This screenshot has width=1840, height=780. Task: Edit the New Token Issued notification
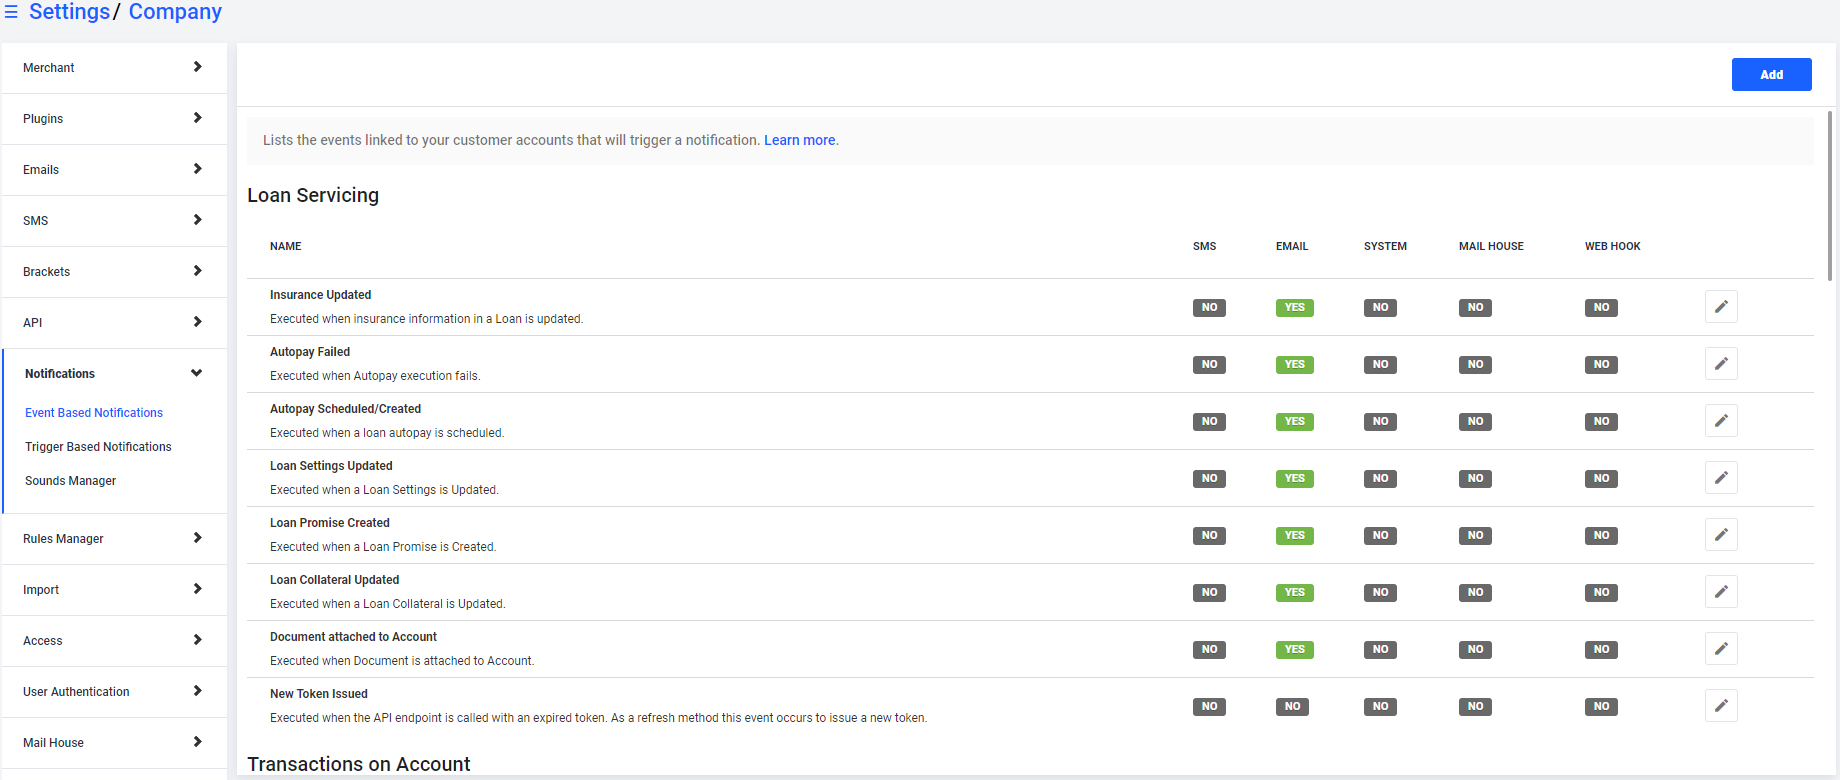pyautogui.click(x=1721, y=706)
